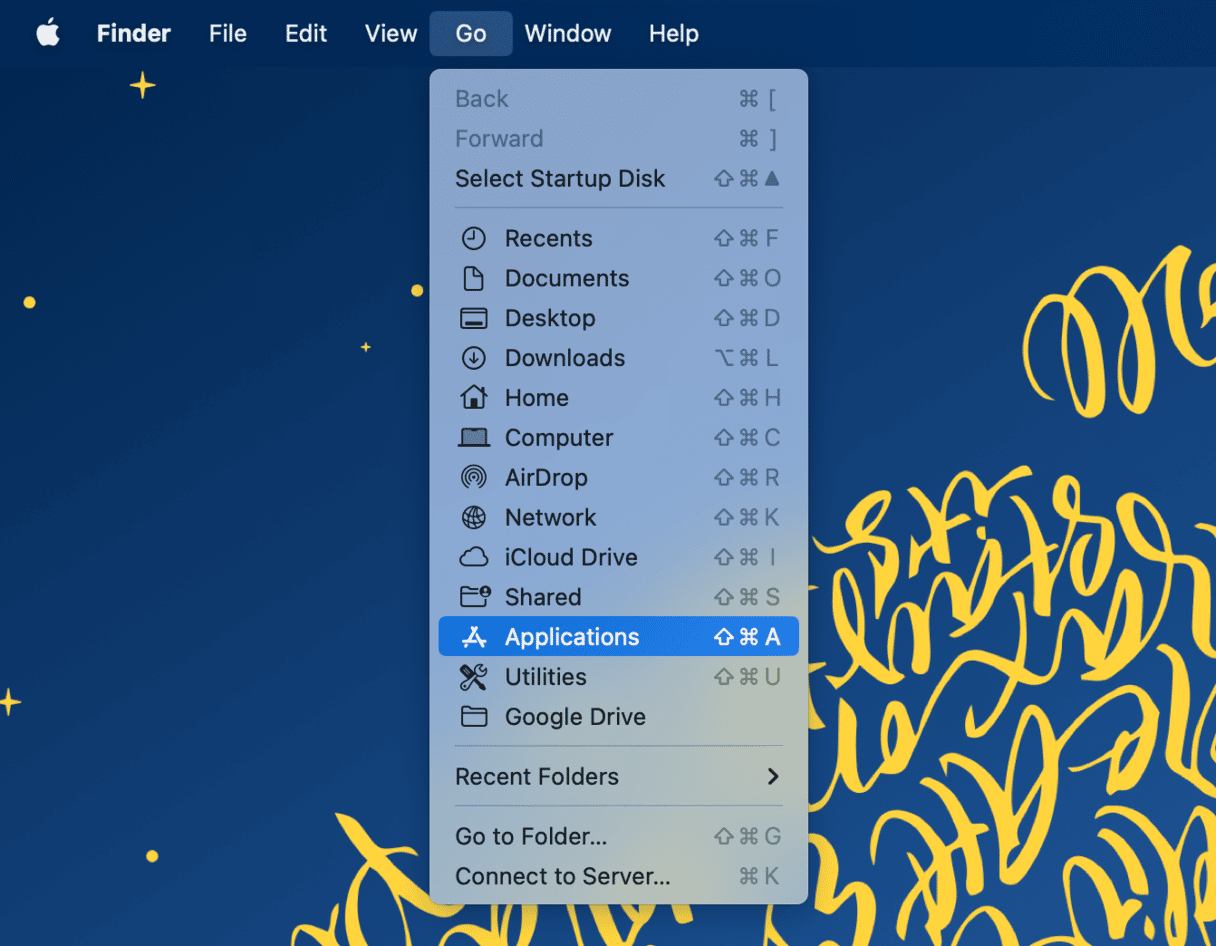Expand the Recent Folders submenu arrow
Image resolution: width=1216 pixels, height=946 pixels.
pyautogui.click(x=772, y=777)
